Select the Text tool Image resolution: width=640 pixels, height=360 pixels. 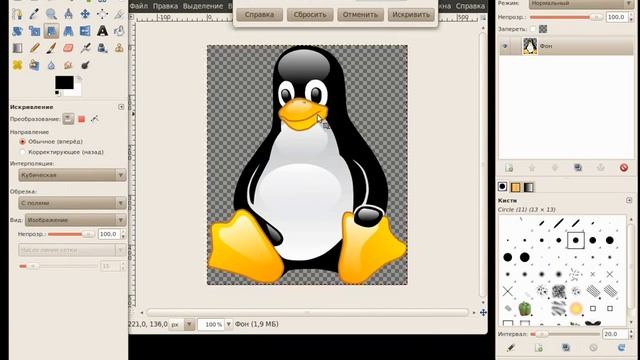[x=102, y=31]
